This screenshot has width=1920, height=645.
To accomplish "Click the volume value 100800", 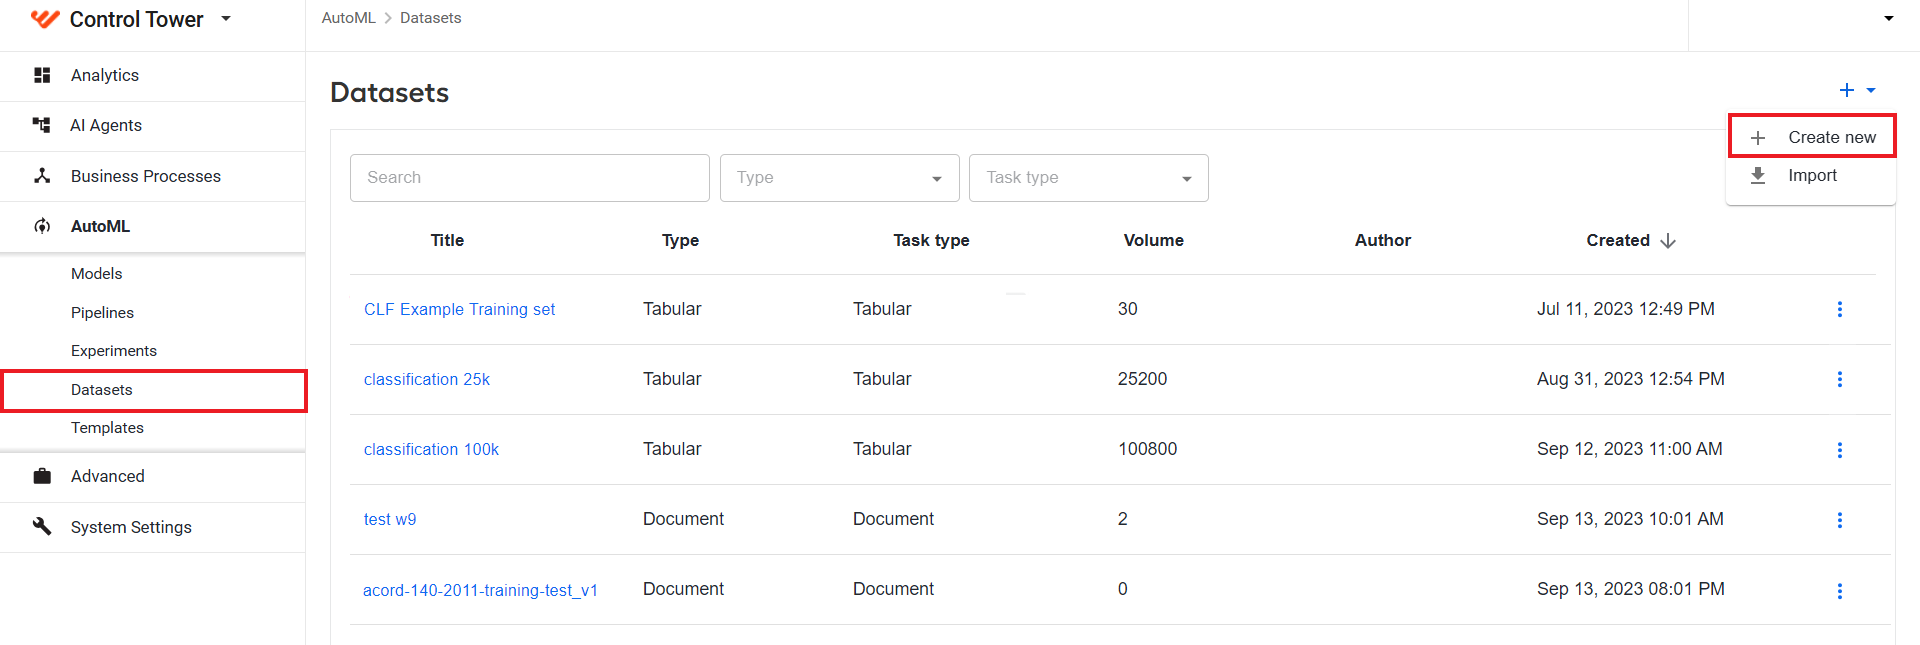I will 1147,449.
